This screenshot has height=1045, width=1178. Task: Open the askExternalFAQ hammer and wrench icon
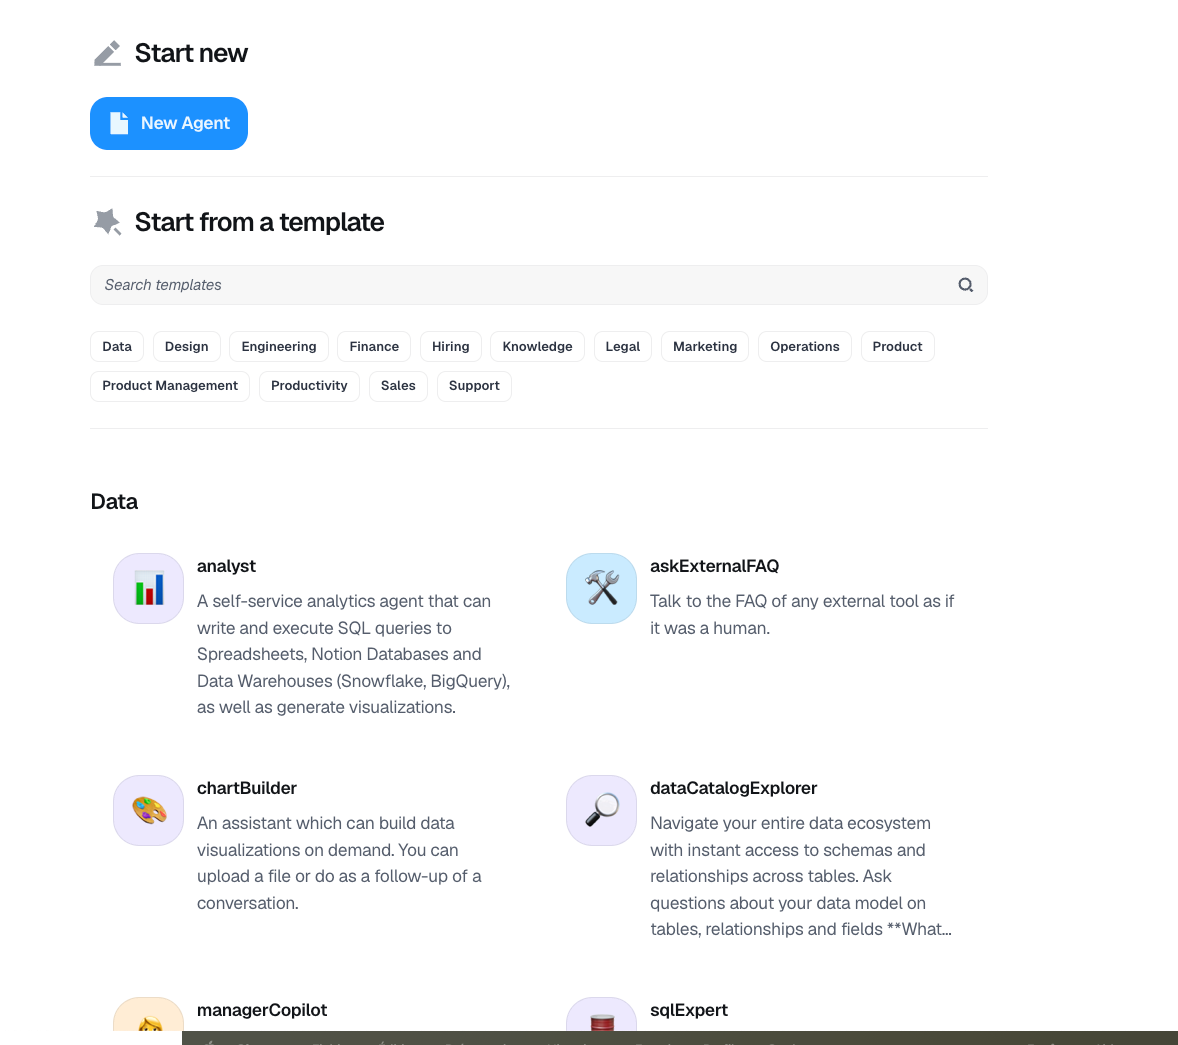point(601,588)
